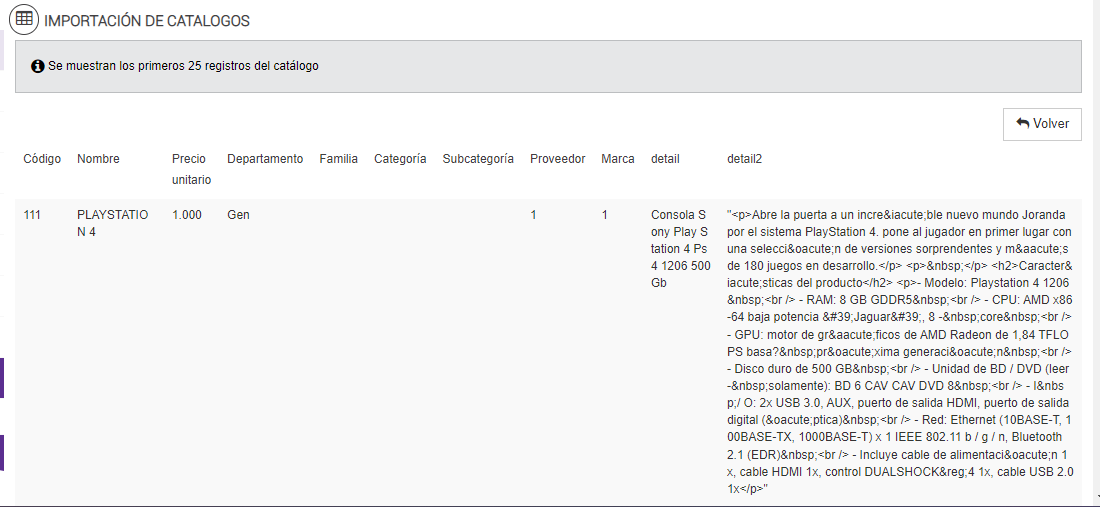Click the Categoría column header
Screen dimensions: 1100x507
(x=400, y=159)
